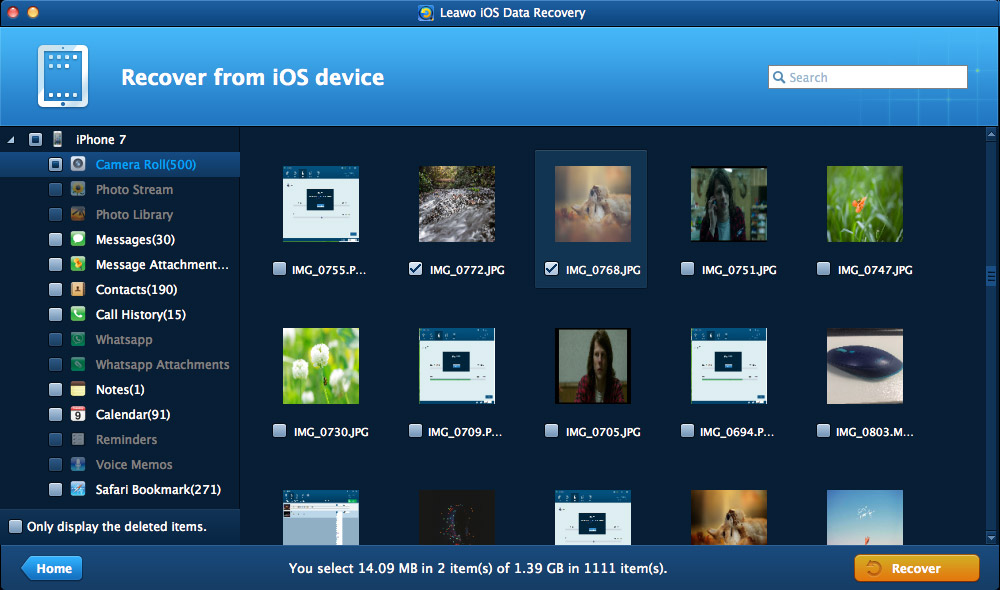Click the Camera Roll icon in sidebar
The width and height of the screenshot is (1000, 590).
[78, 164]
